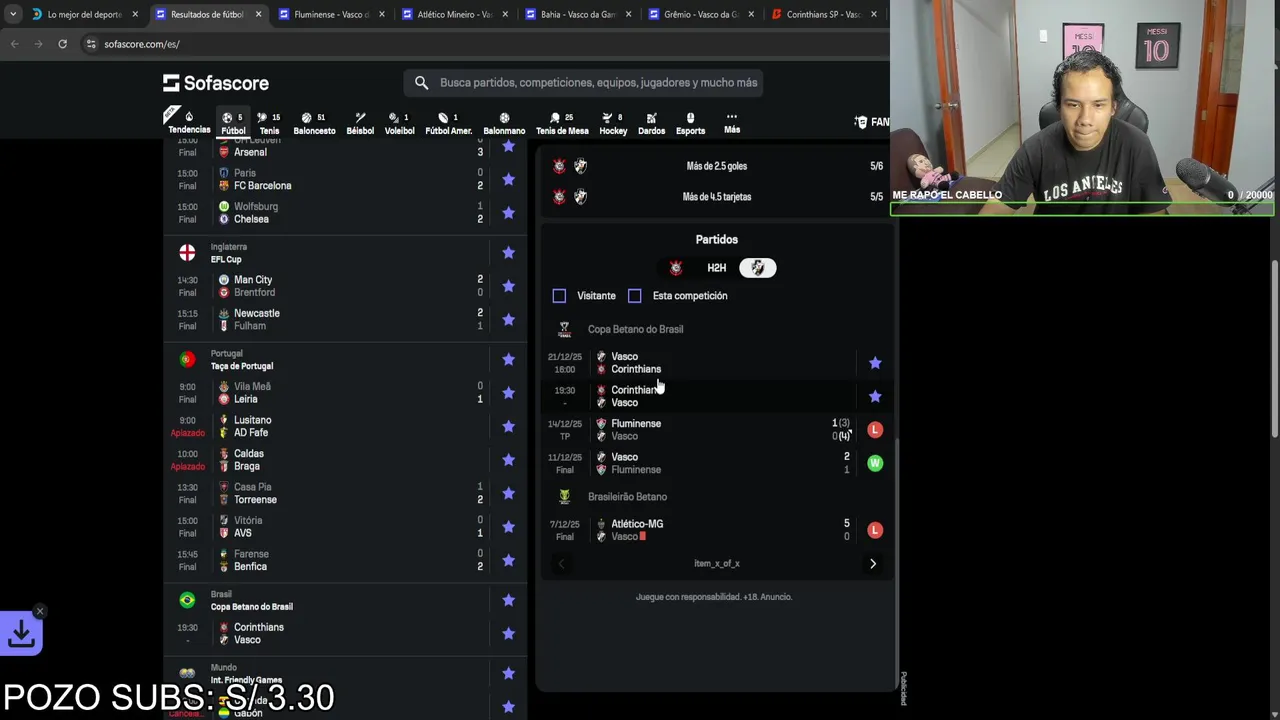Click the blue download icon

point(21,632)
